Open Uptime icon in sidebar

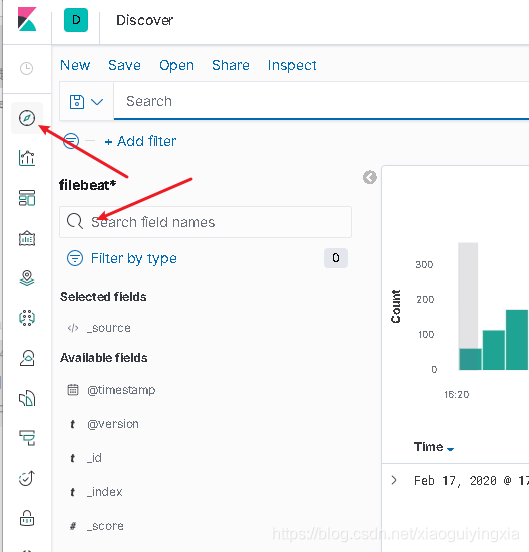click(27, 478)
